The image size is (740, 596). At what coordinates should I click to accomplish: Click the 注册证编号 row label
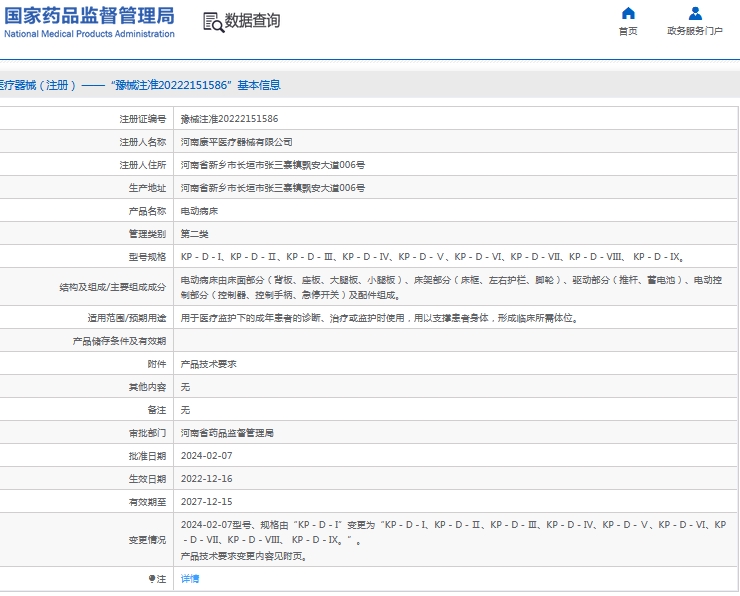(143, 119)
